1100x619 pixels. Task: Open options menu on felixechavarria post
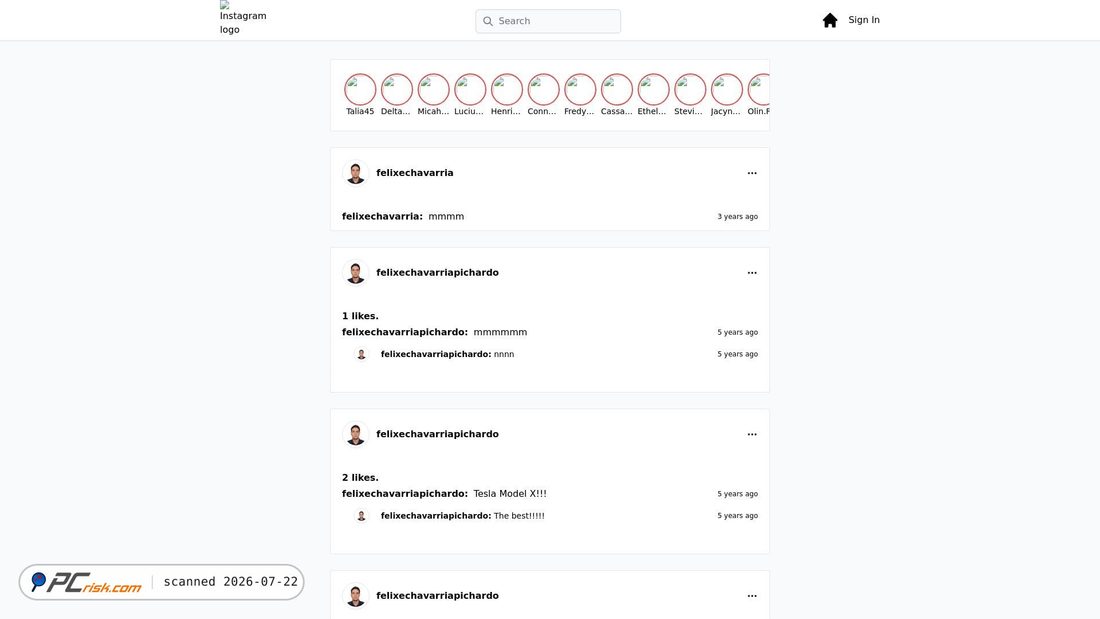[752, 173]
